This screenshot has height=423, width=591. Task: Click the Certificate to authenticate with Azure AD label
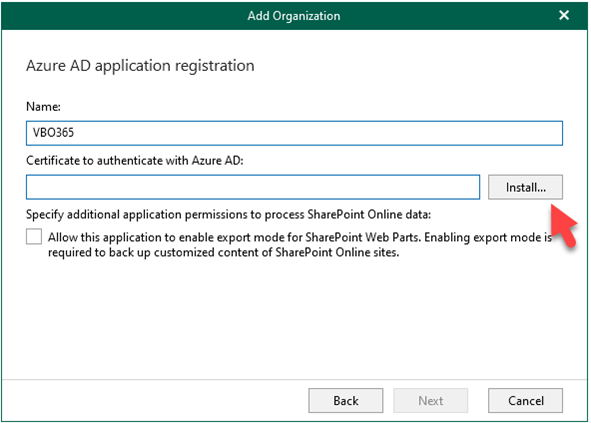coord(135,161)
